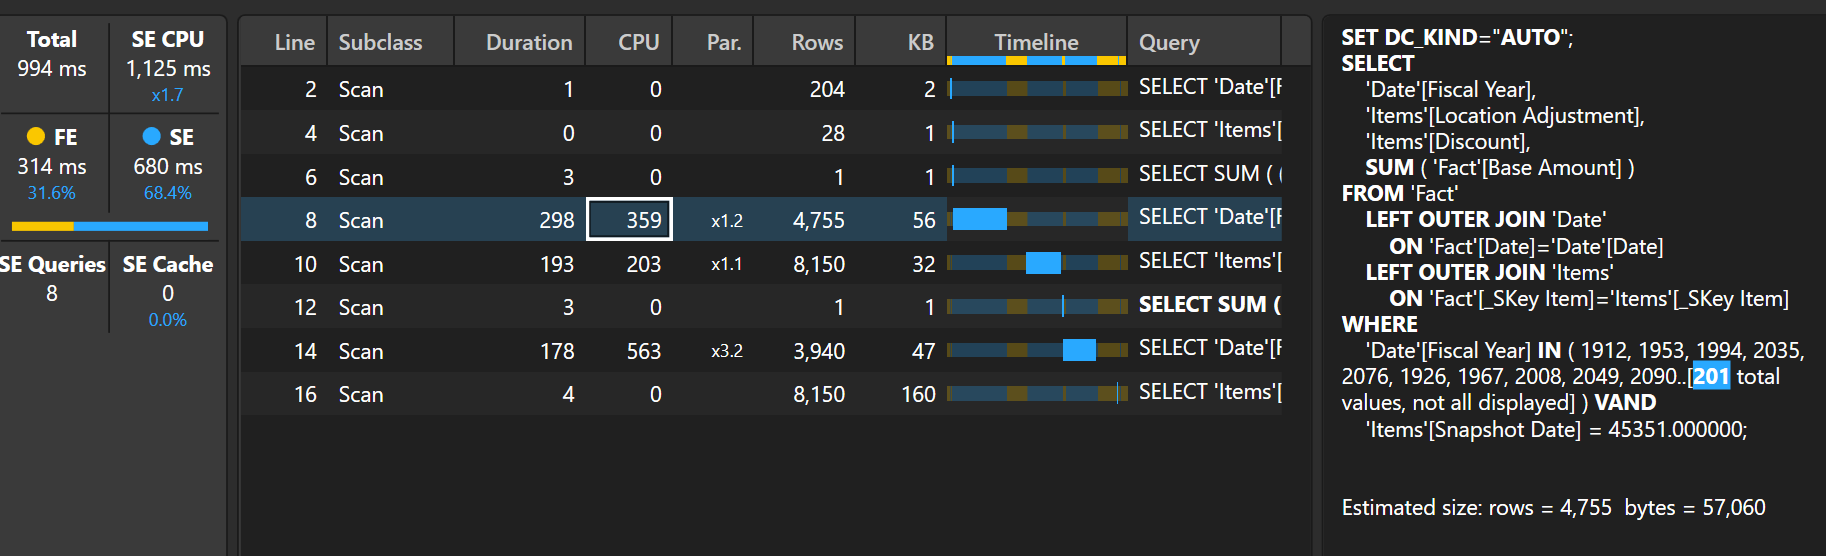Image resolution: width=1826 pixels, height=556 pixels.
Task: Click the blue timeline bar in Line 14
Action: click(x=1079, y=350)
